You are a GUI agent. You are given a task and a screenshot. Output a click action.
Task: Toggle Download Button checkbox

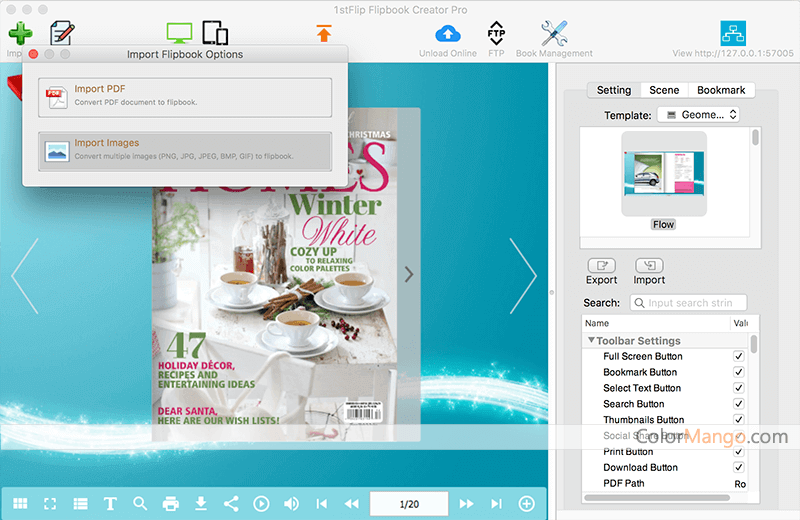point(738,467)
